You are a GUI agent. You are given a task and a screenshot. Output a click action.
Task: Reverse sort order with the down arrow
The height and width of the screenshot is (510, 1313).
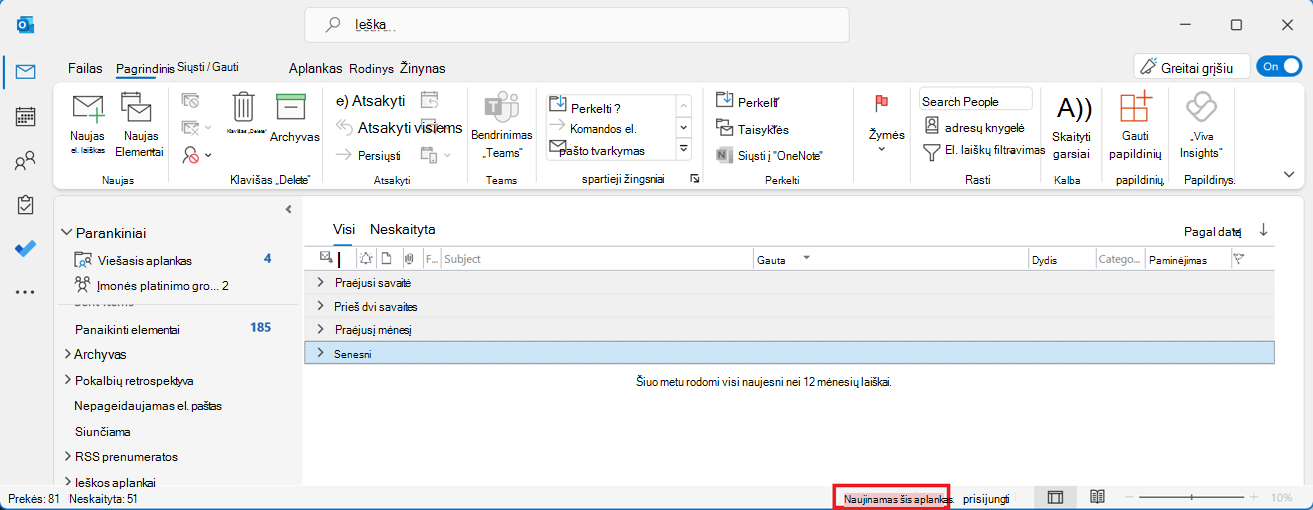pyautogui.click(x=1264, y=230)
